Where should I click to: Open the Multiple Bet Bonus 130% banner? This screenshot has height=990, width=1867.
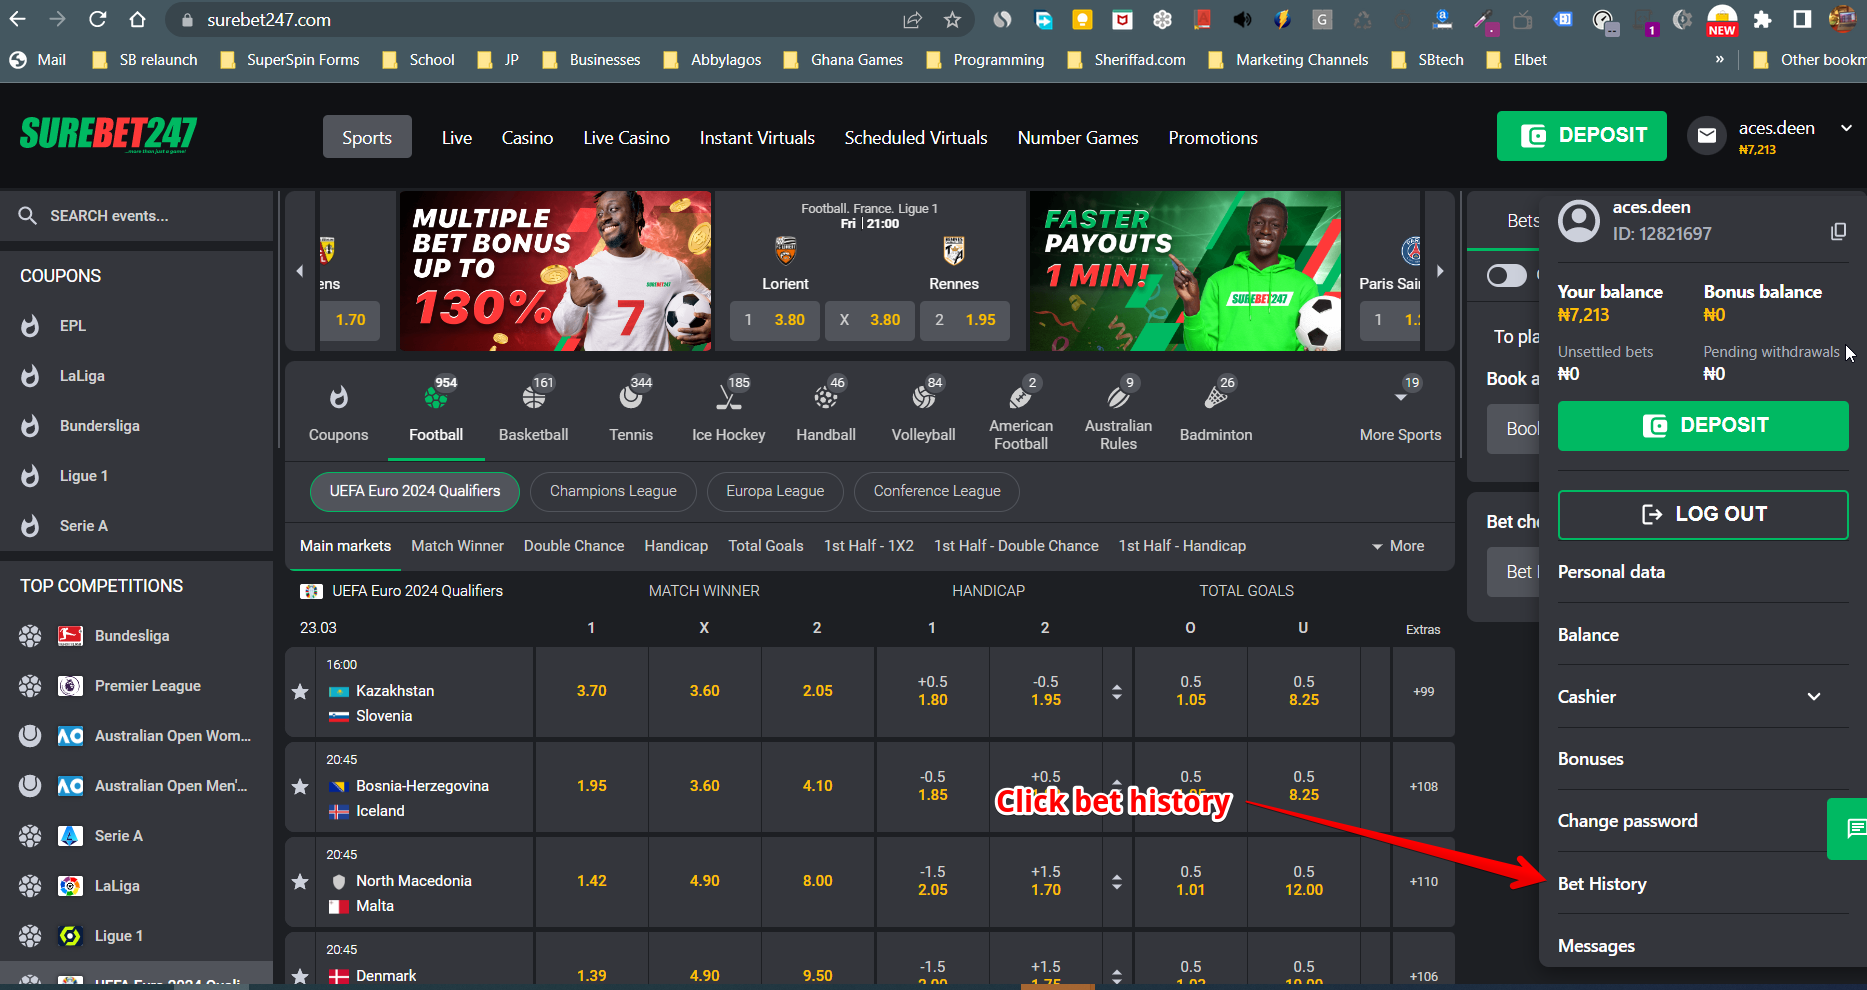coord(555,271)
